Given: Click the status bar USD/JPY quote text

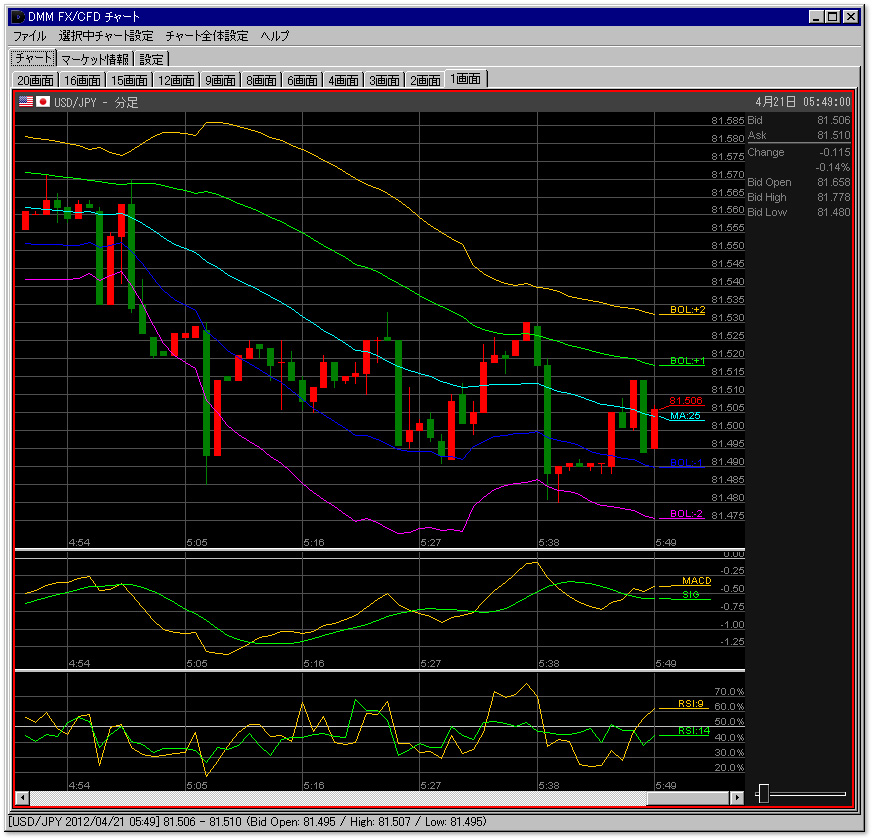Looking at the screenshot, I should 248,822.
